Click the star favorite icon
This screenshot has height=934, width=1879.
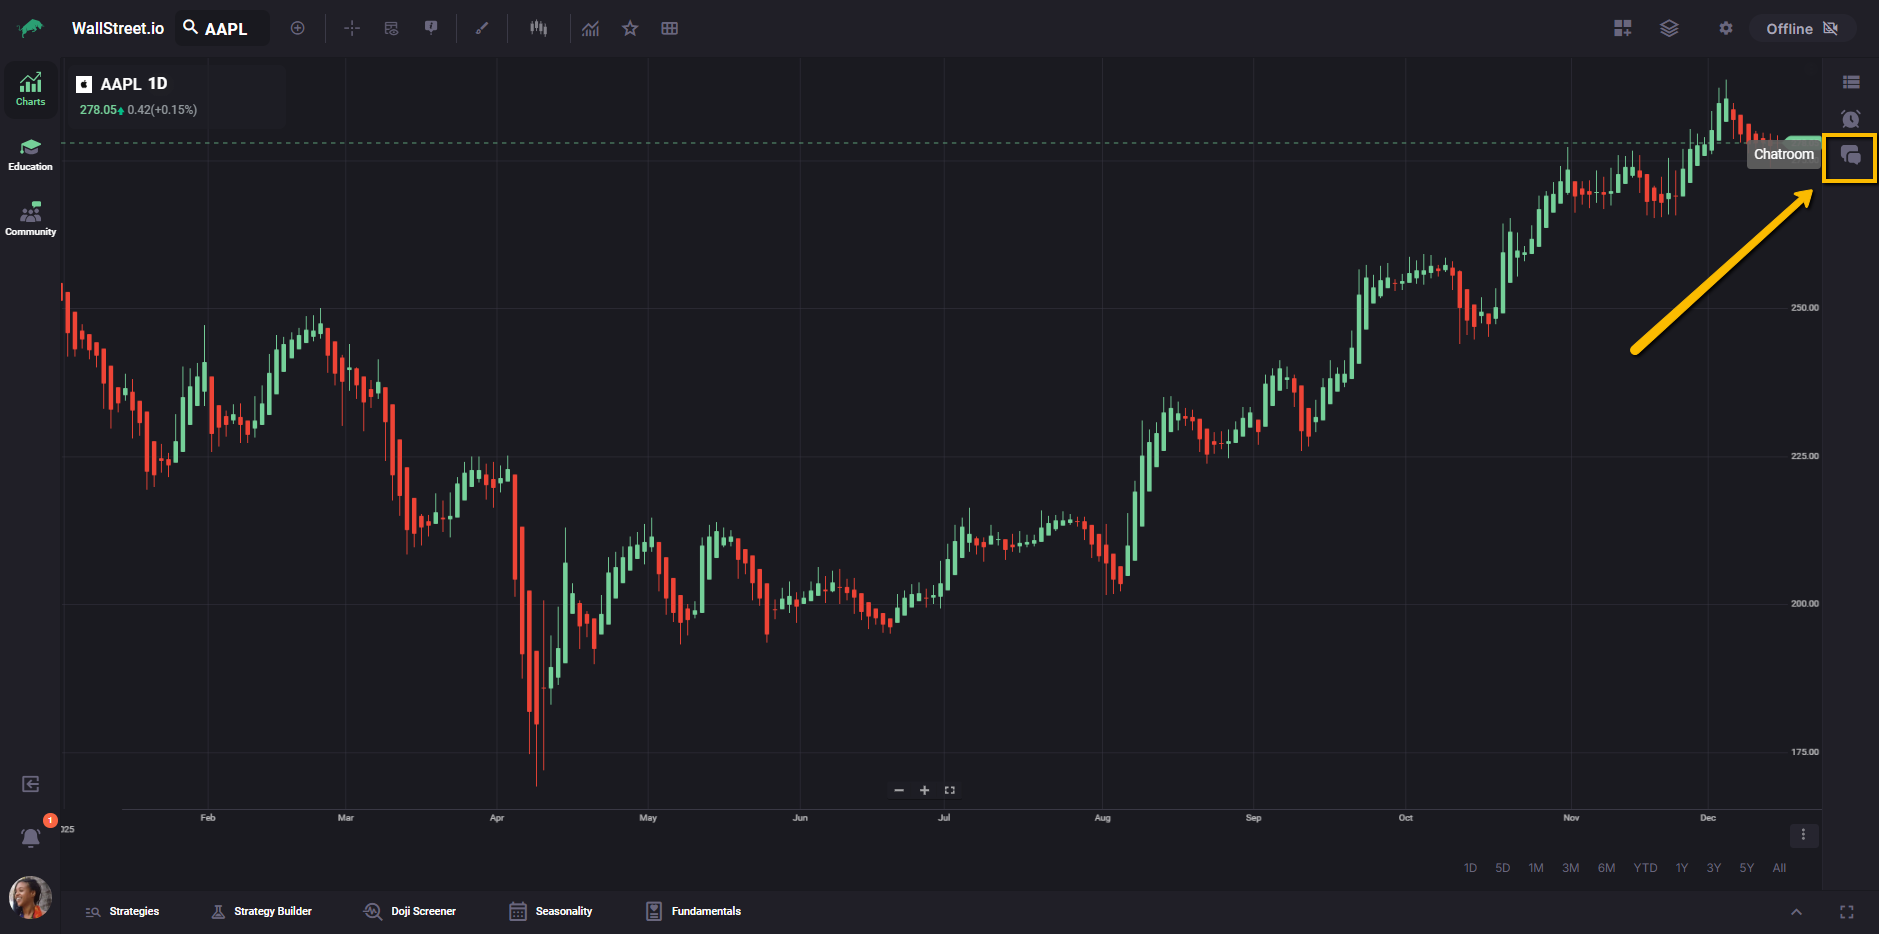[x=630, y=28]
